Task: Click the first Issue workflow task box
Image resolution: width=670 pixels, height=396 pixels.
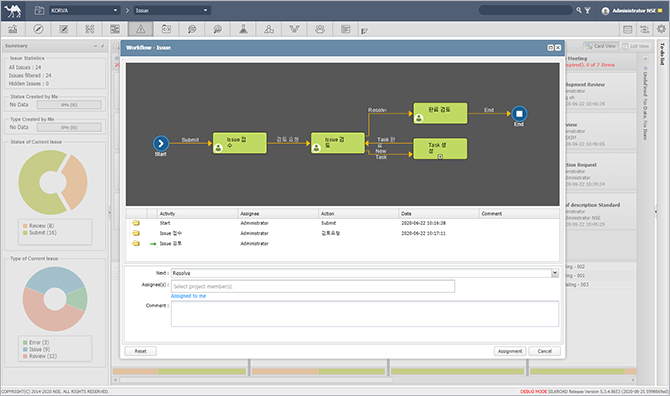Action: coord(240,143)
